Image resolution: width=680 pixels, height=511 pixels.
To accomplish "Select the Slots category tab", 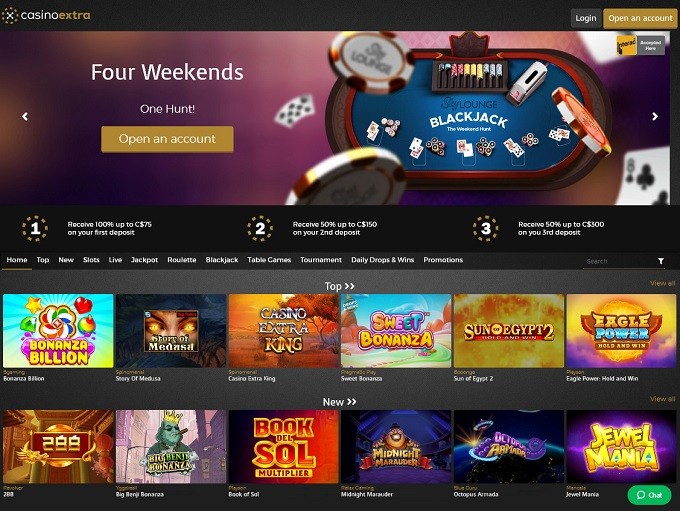I will [x=91, y=260].
